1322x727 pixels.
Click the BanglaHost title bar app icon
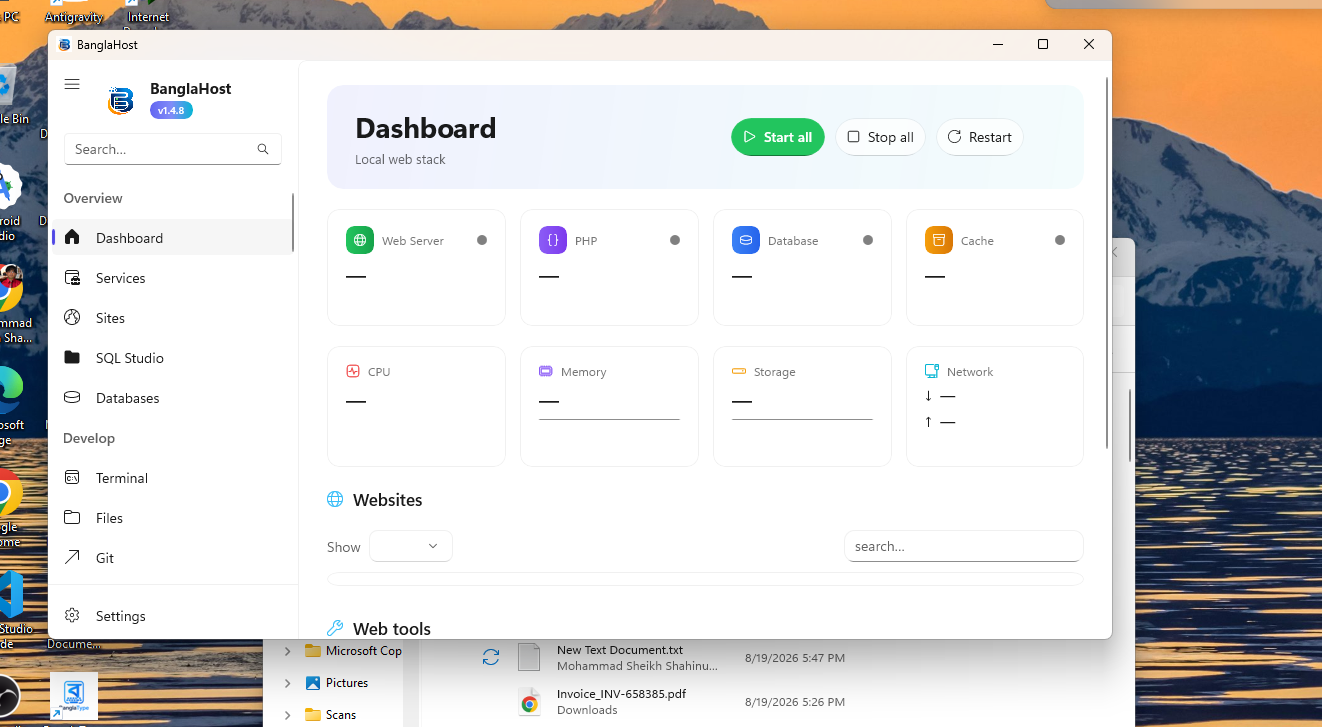[64, 45]
